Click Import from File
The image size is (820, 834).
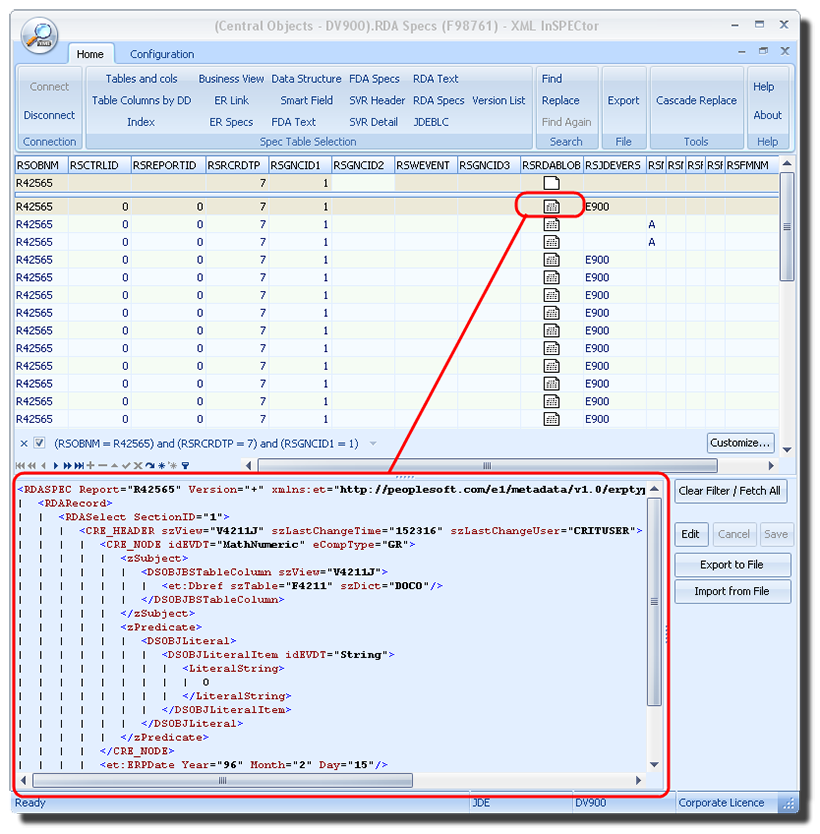point(732,591)
